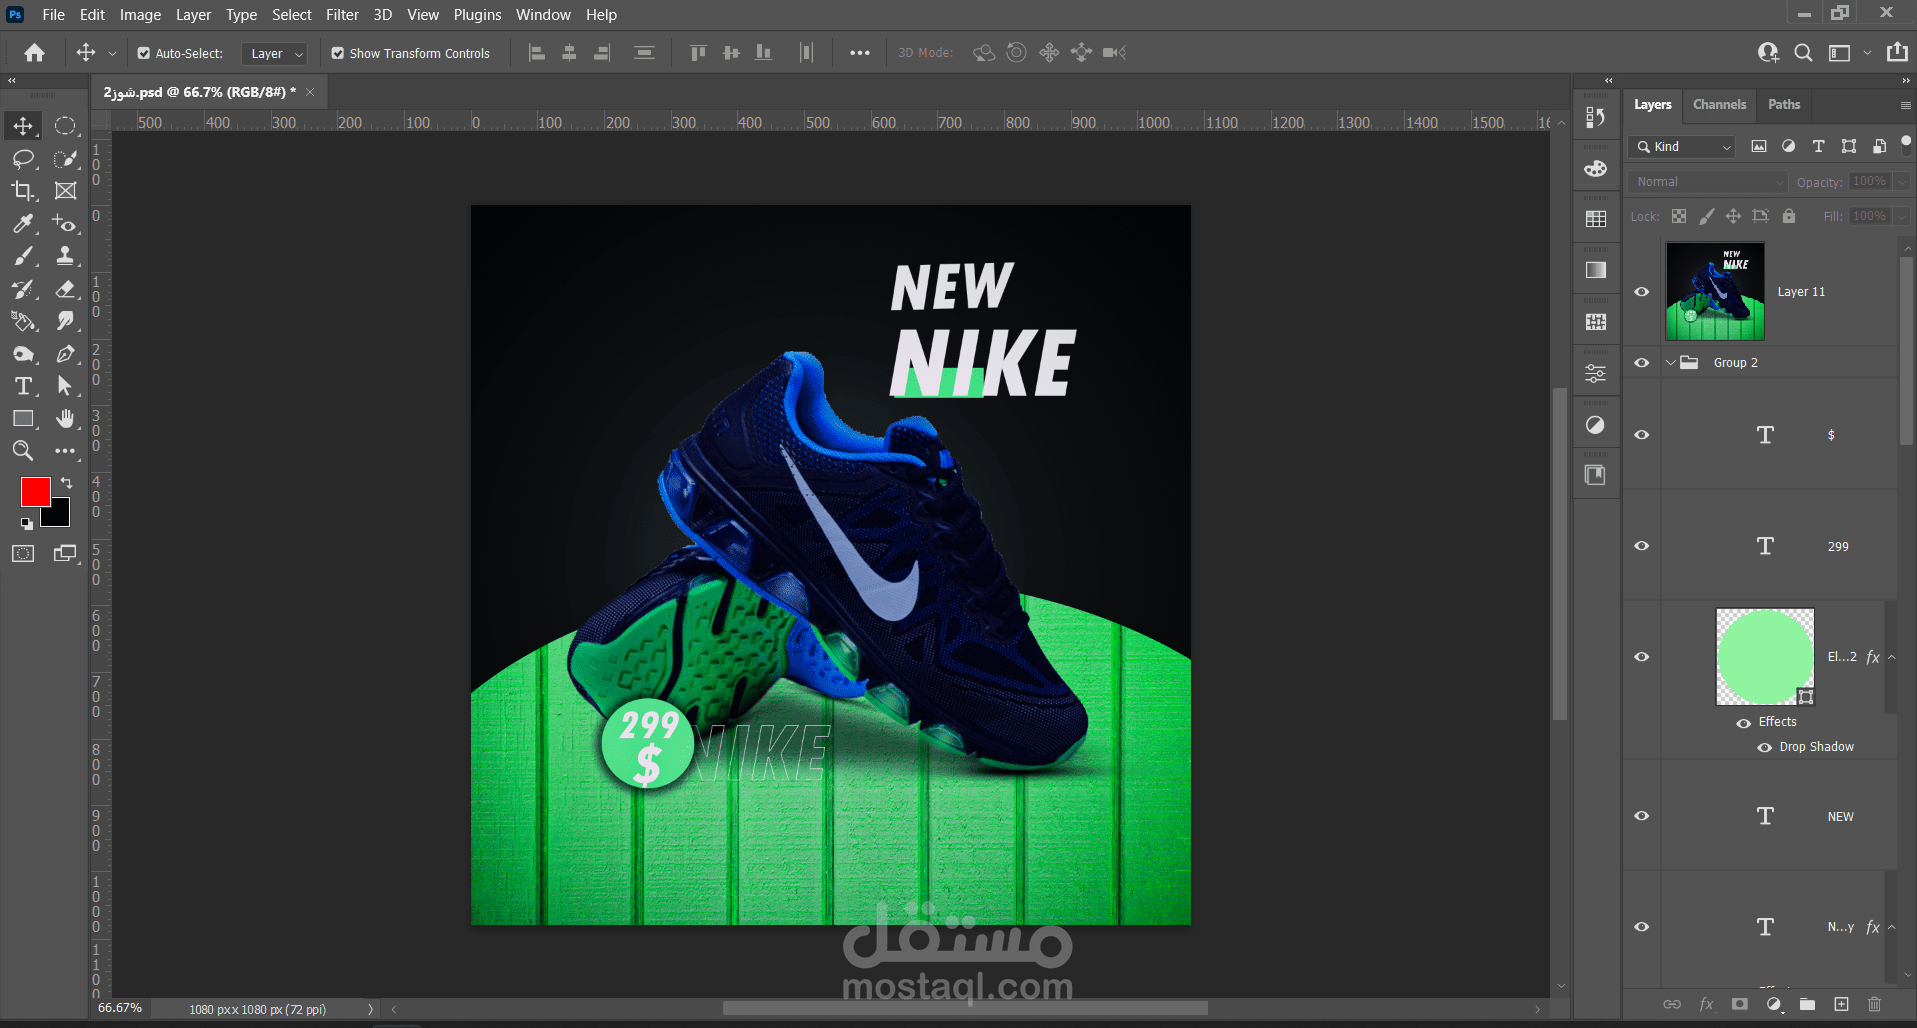Open the blend mode Normal dropdown

coord(1707,182)
